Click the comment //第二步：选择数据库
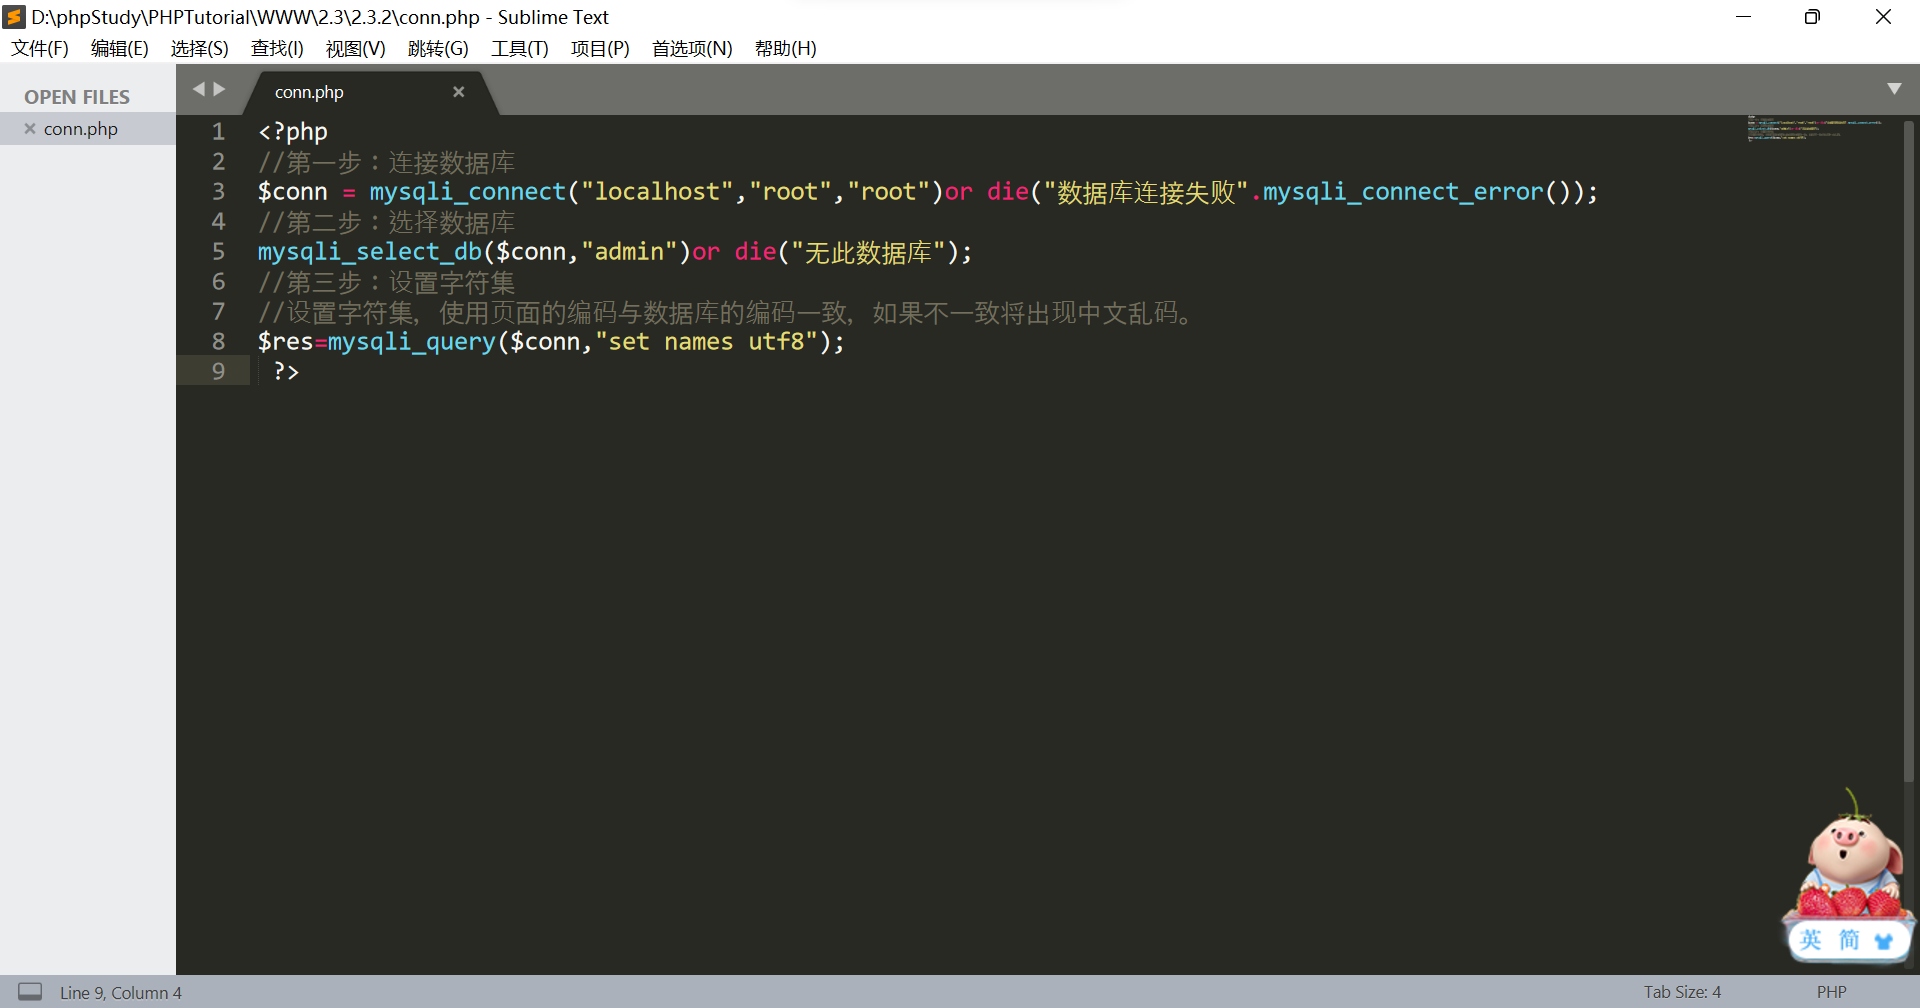This screenshot has width=1920, height=1008. pyautogui.click(x=387, y=222)
